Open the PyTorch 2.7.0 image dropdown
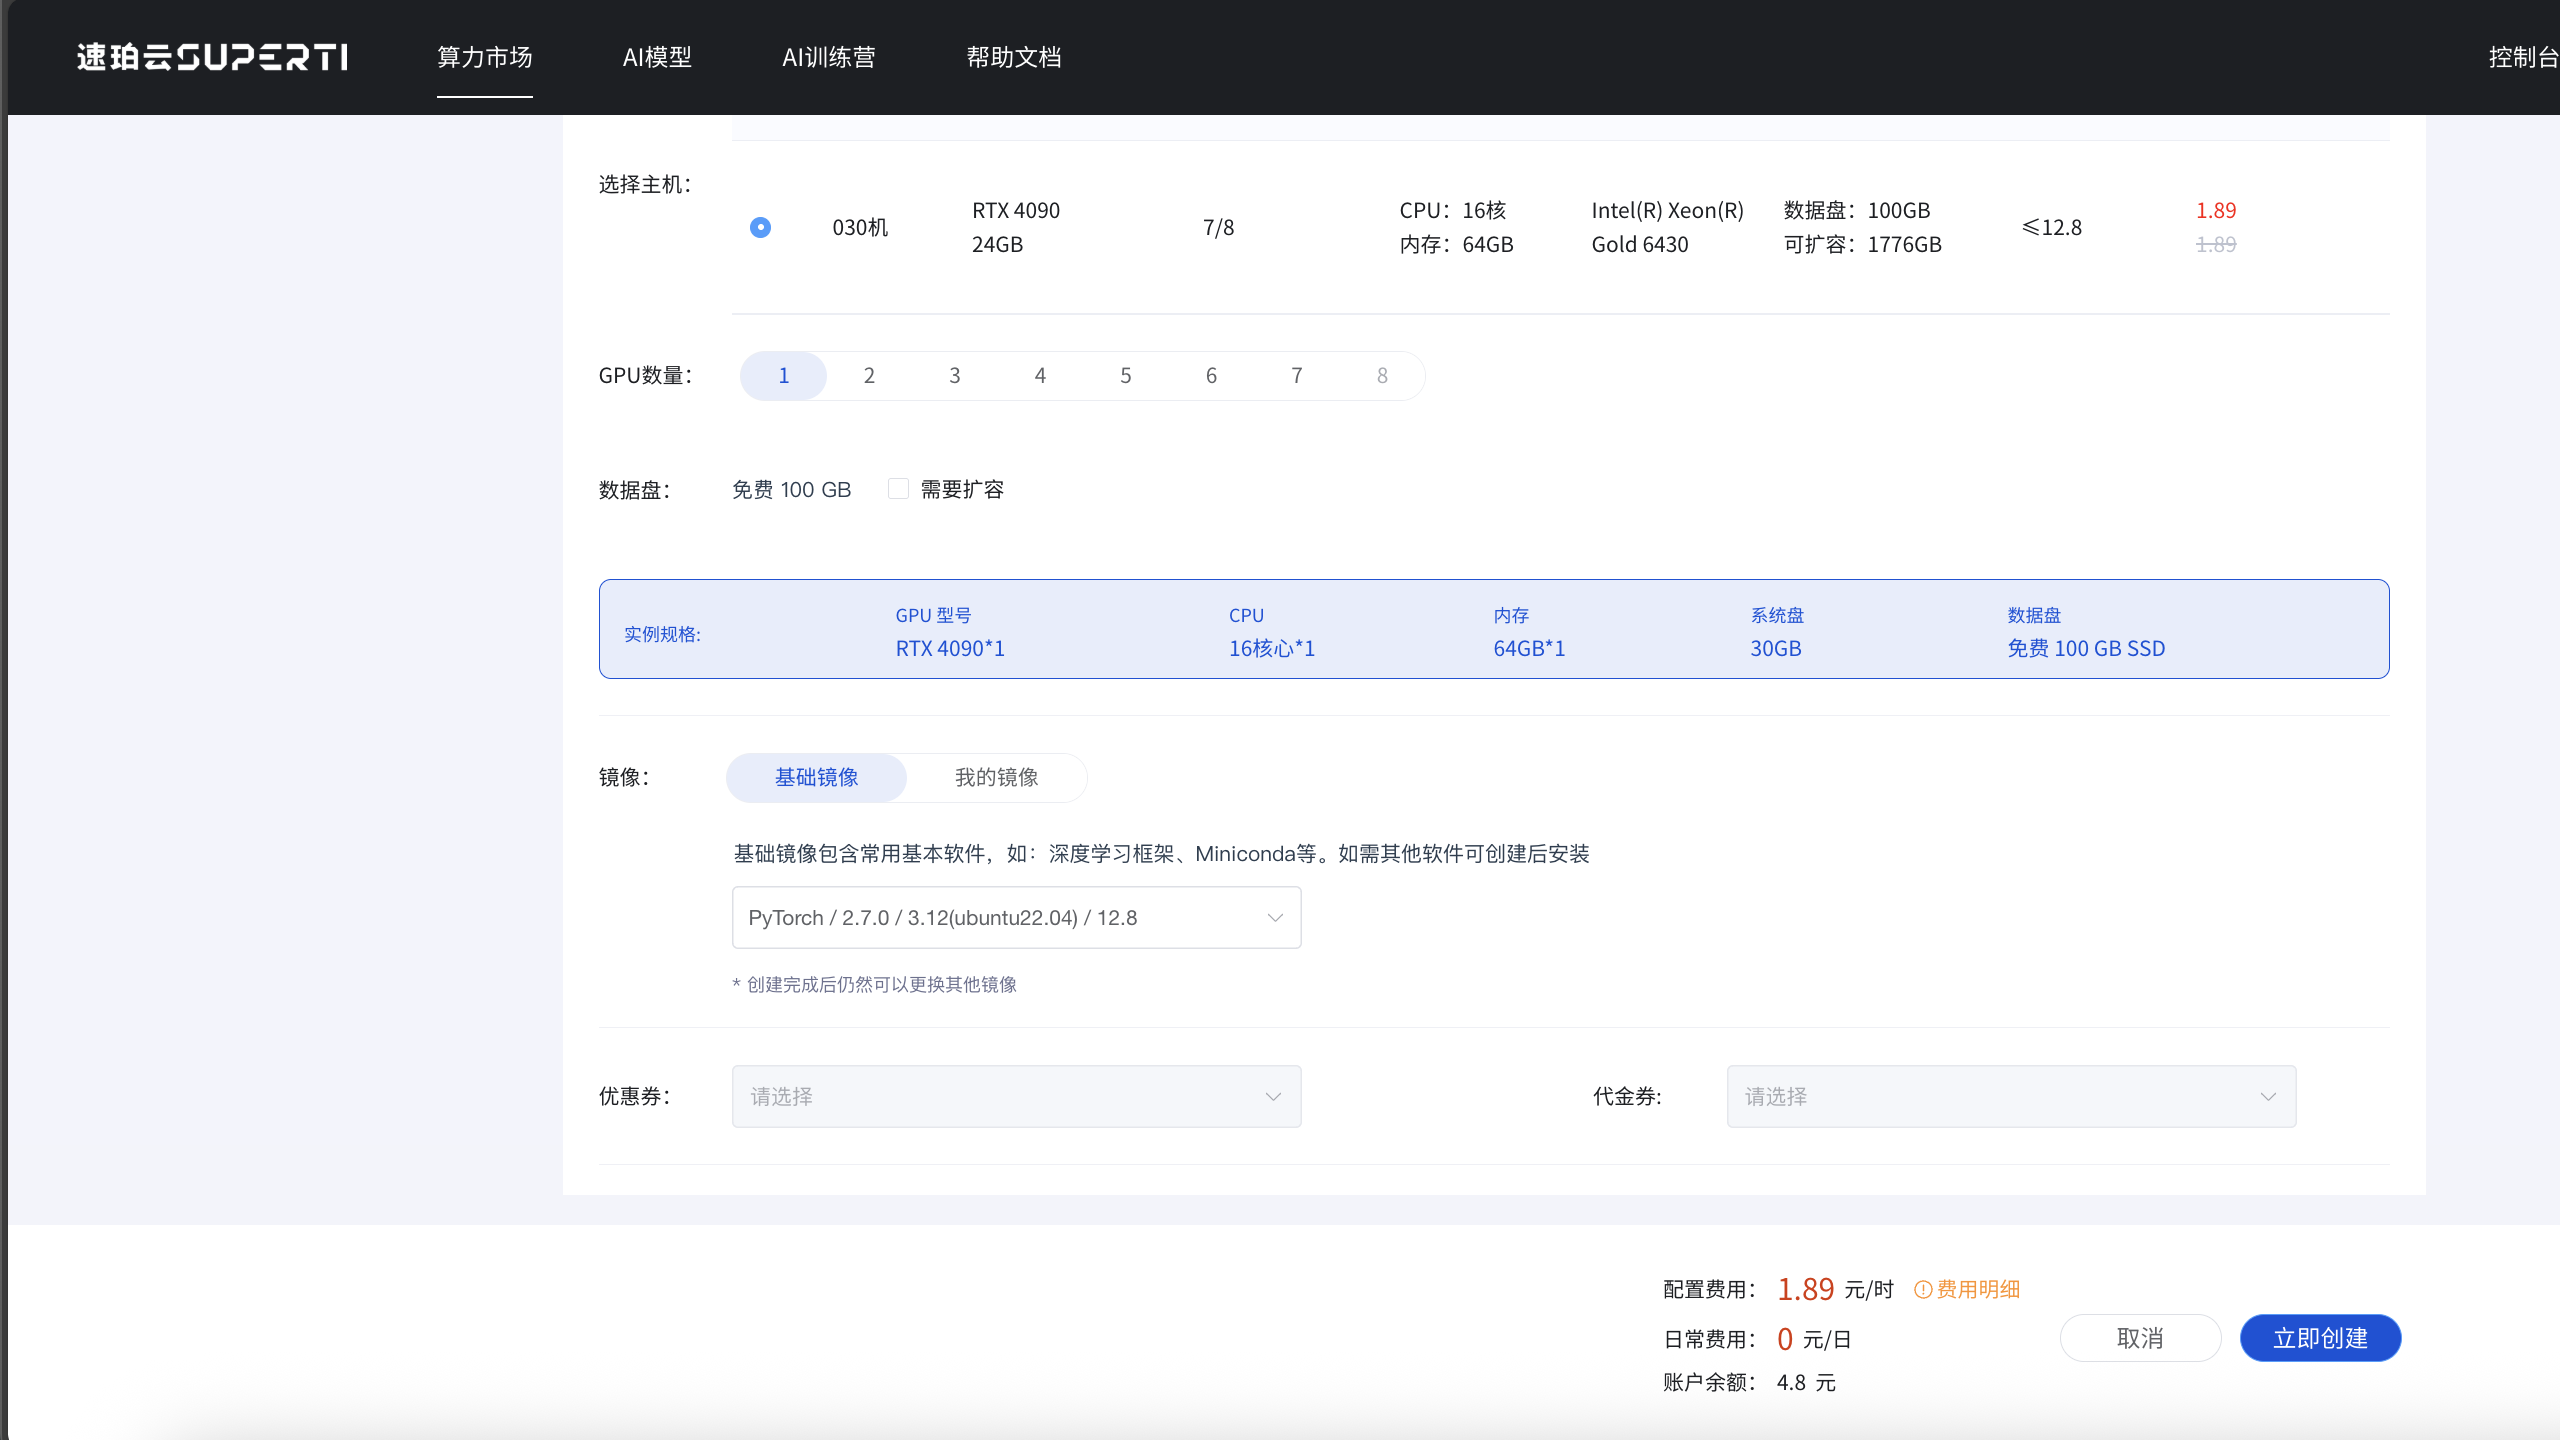The height and width of the screenshot is (1440, 2560). pyautogui.click(x=1016, y=918)
